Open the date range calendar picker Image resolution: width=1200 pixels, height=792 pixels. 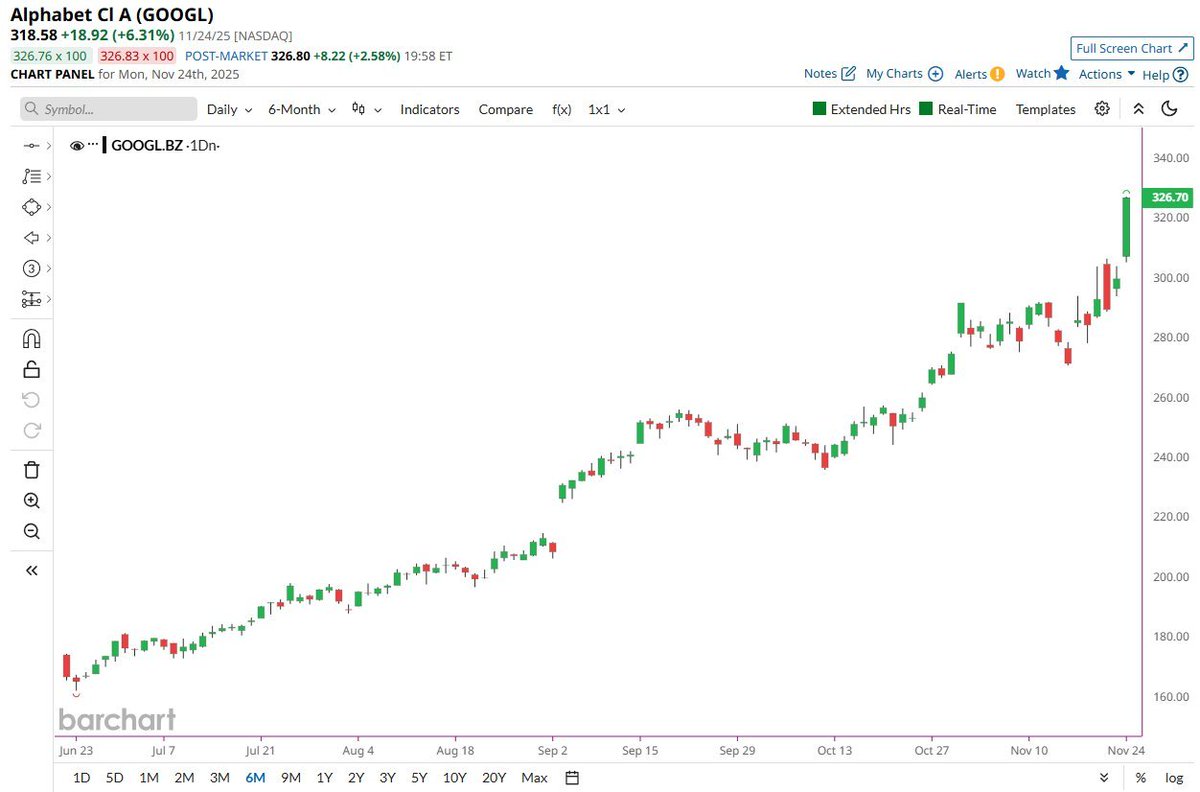click(572, 777)
